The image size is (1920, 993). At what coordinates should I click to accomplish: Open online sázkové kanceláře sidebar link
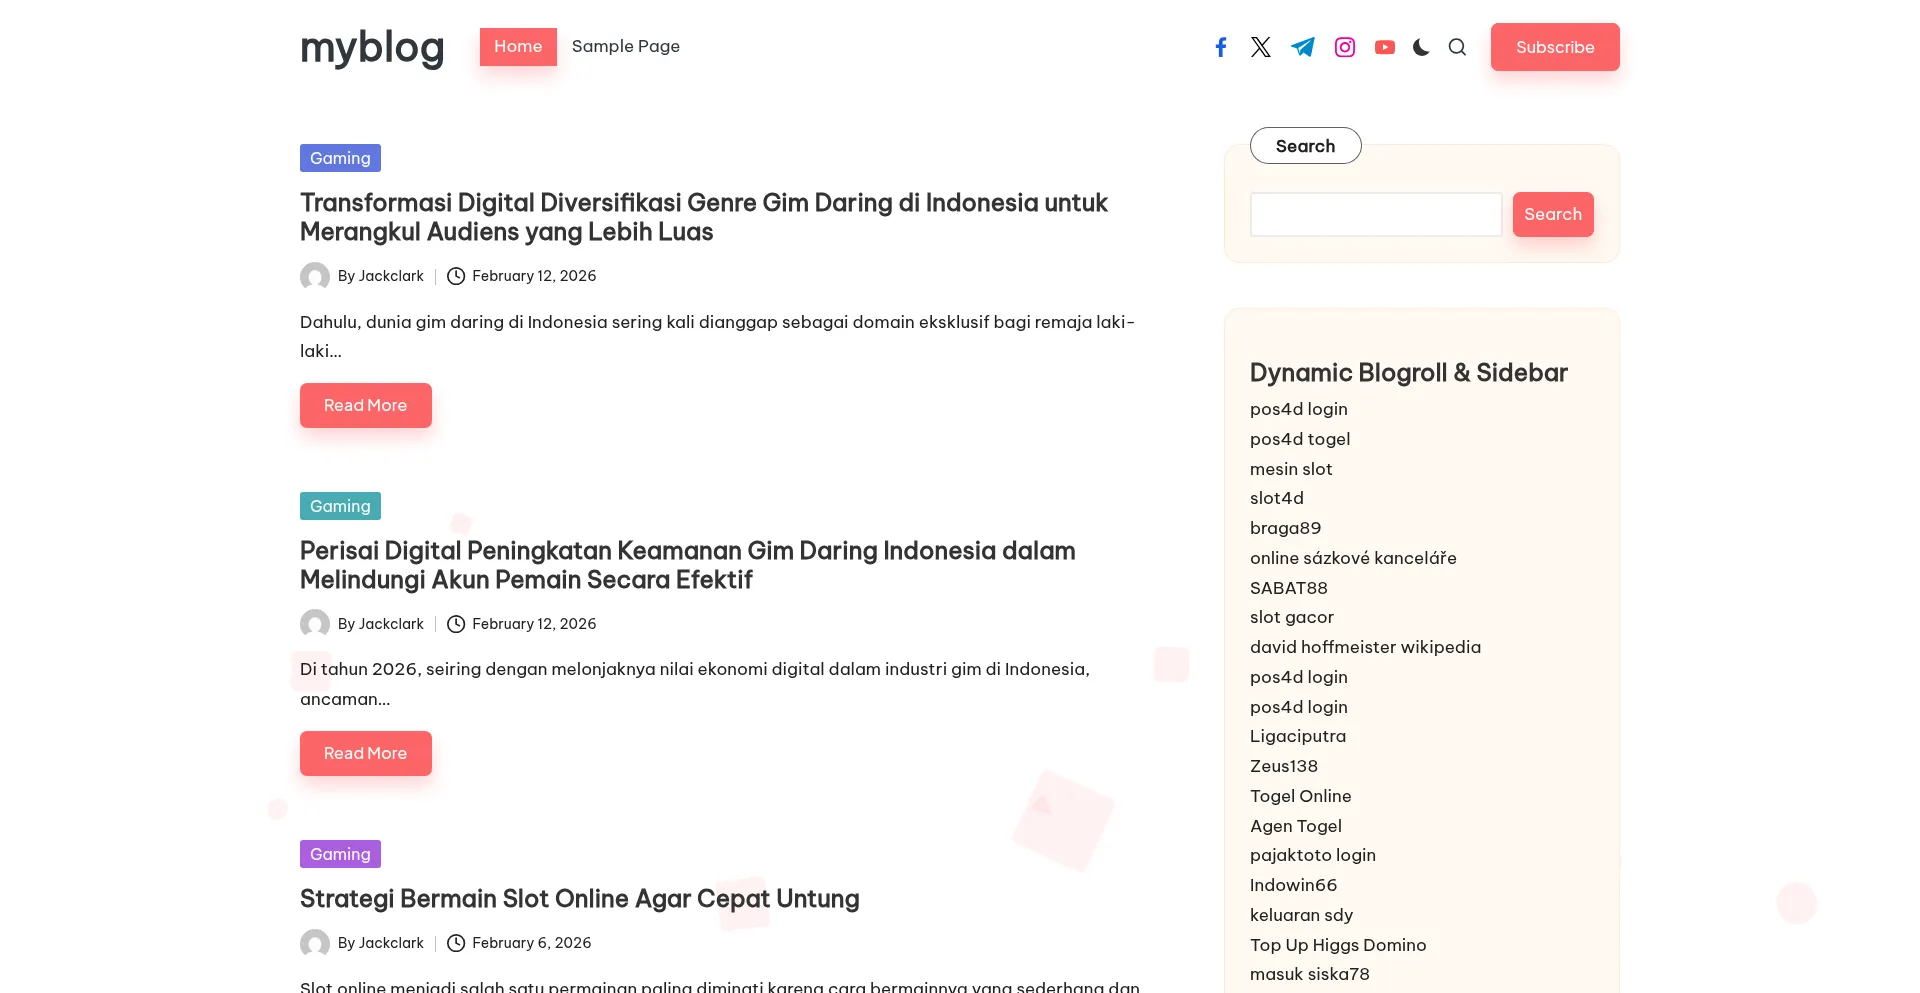(x=1353, y=558)
